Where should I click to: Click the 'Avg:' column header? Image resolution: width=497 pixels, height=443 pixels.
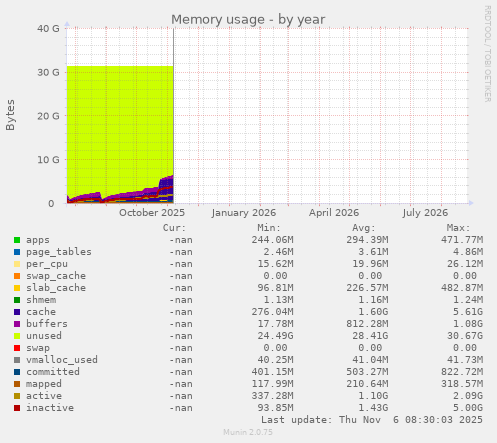click(364, 228)
